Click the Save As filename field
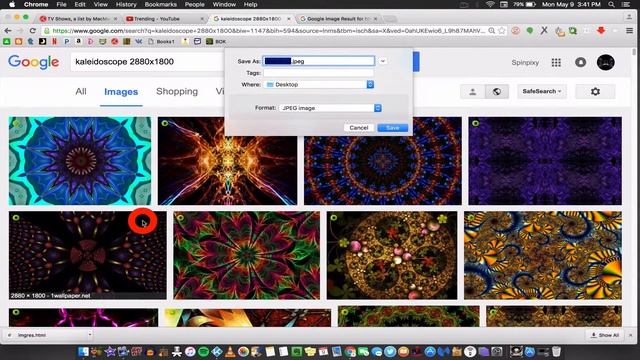 [319, 61]
